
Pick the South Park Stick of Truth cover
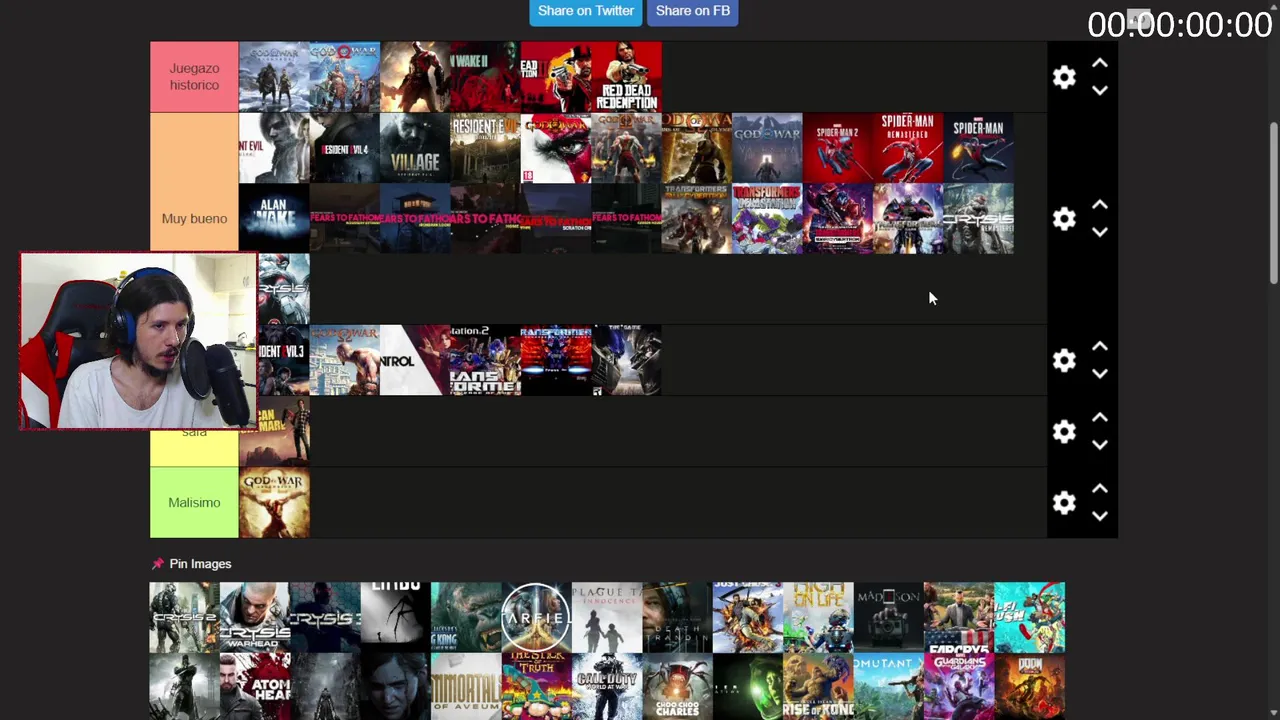[536, 687]
